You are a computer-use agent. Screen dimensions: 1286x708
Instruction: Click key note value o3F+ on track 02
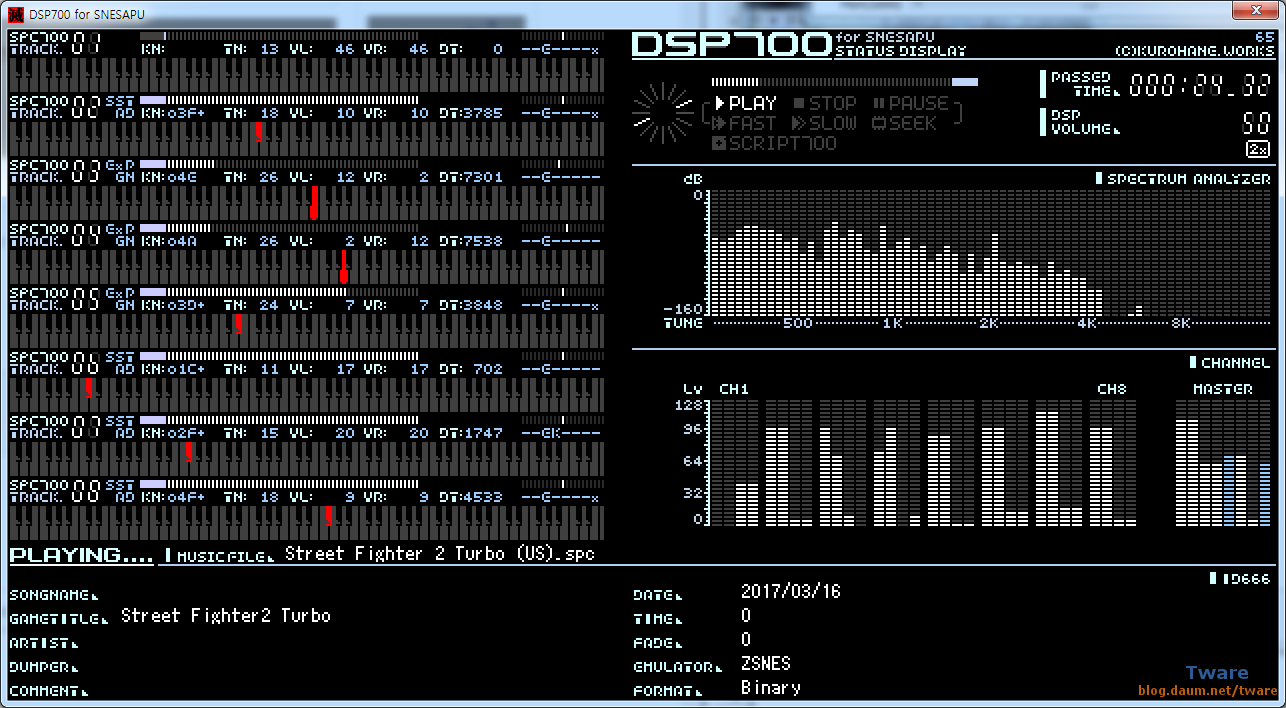(x=186, y=113)
